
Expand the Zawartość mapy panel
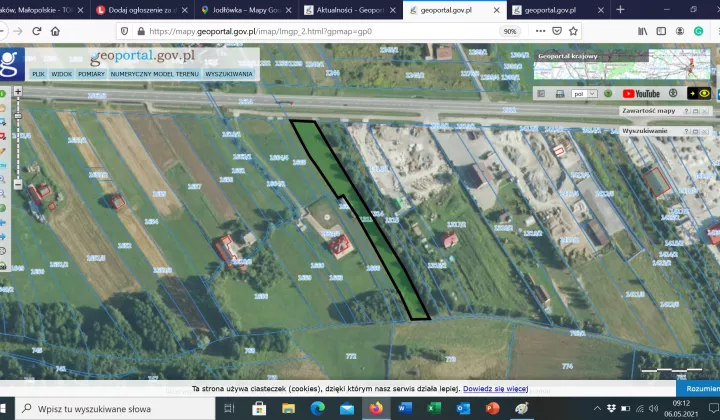[696, 111]
